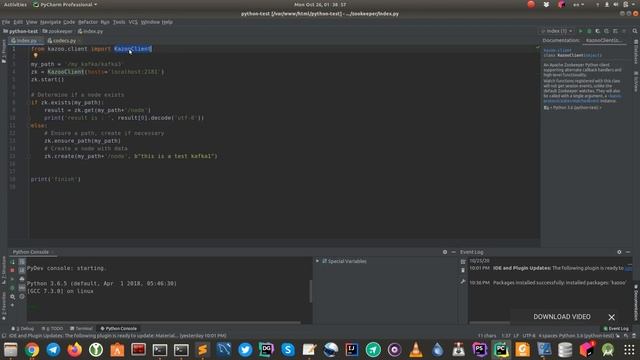Select the index.py editor tab

[x=26, y=40]
